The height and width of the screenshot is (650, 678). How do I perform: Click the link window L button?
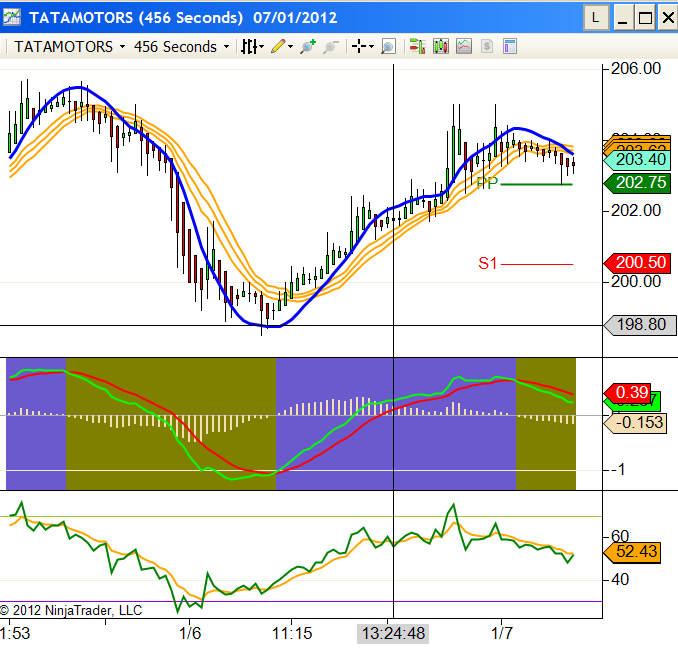pyautogui.click(x=596, y=18)
